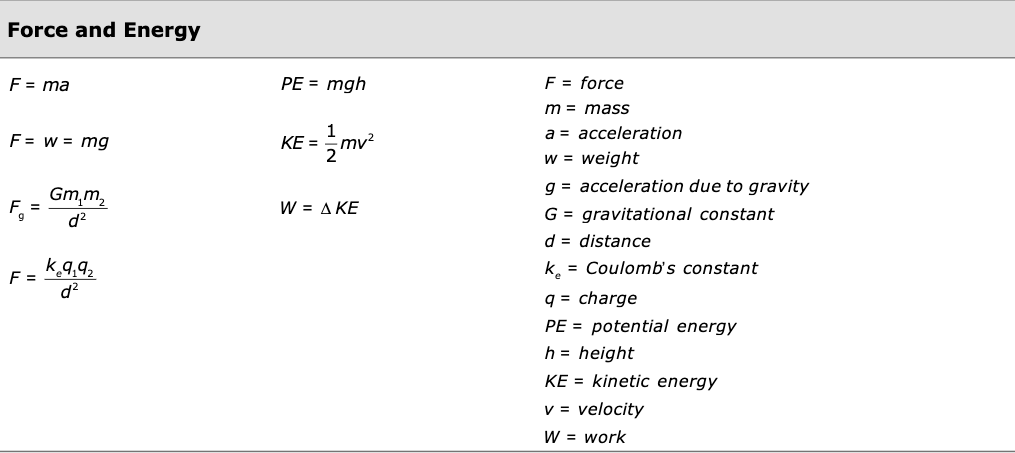Select the F = w = mg equation
Image resolution: width=1015 pixels, height=453 pixels.
[59, 141]
